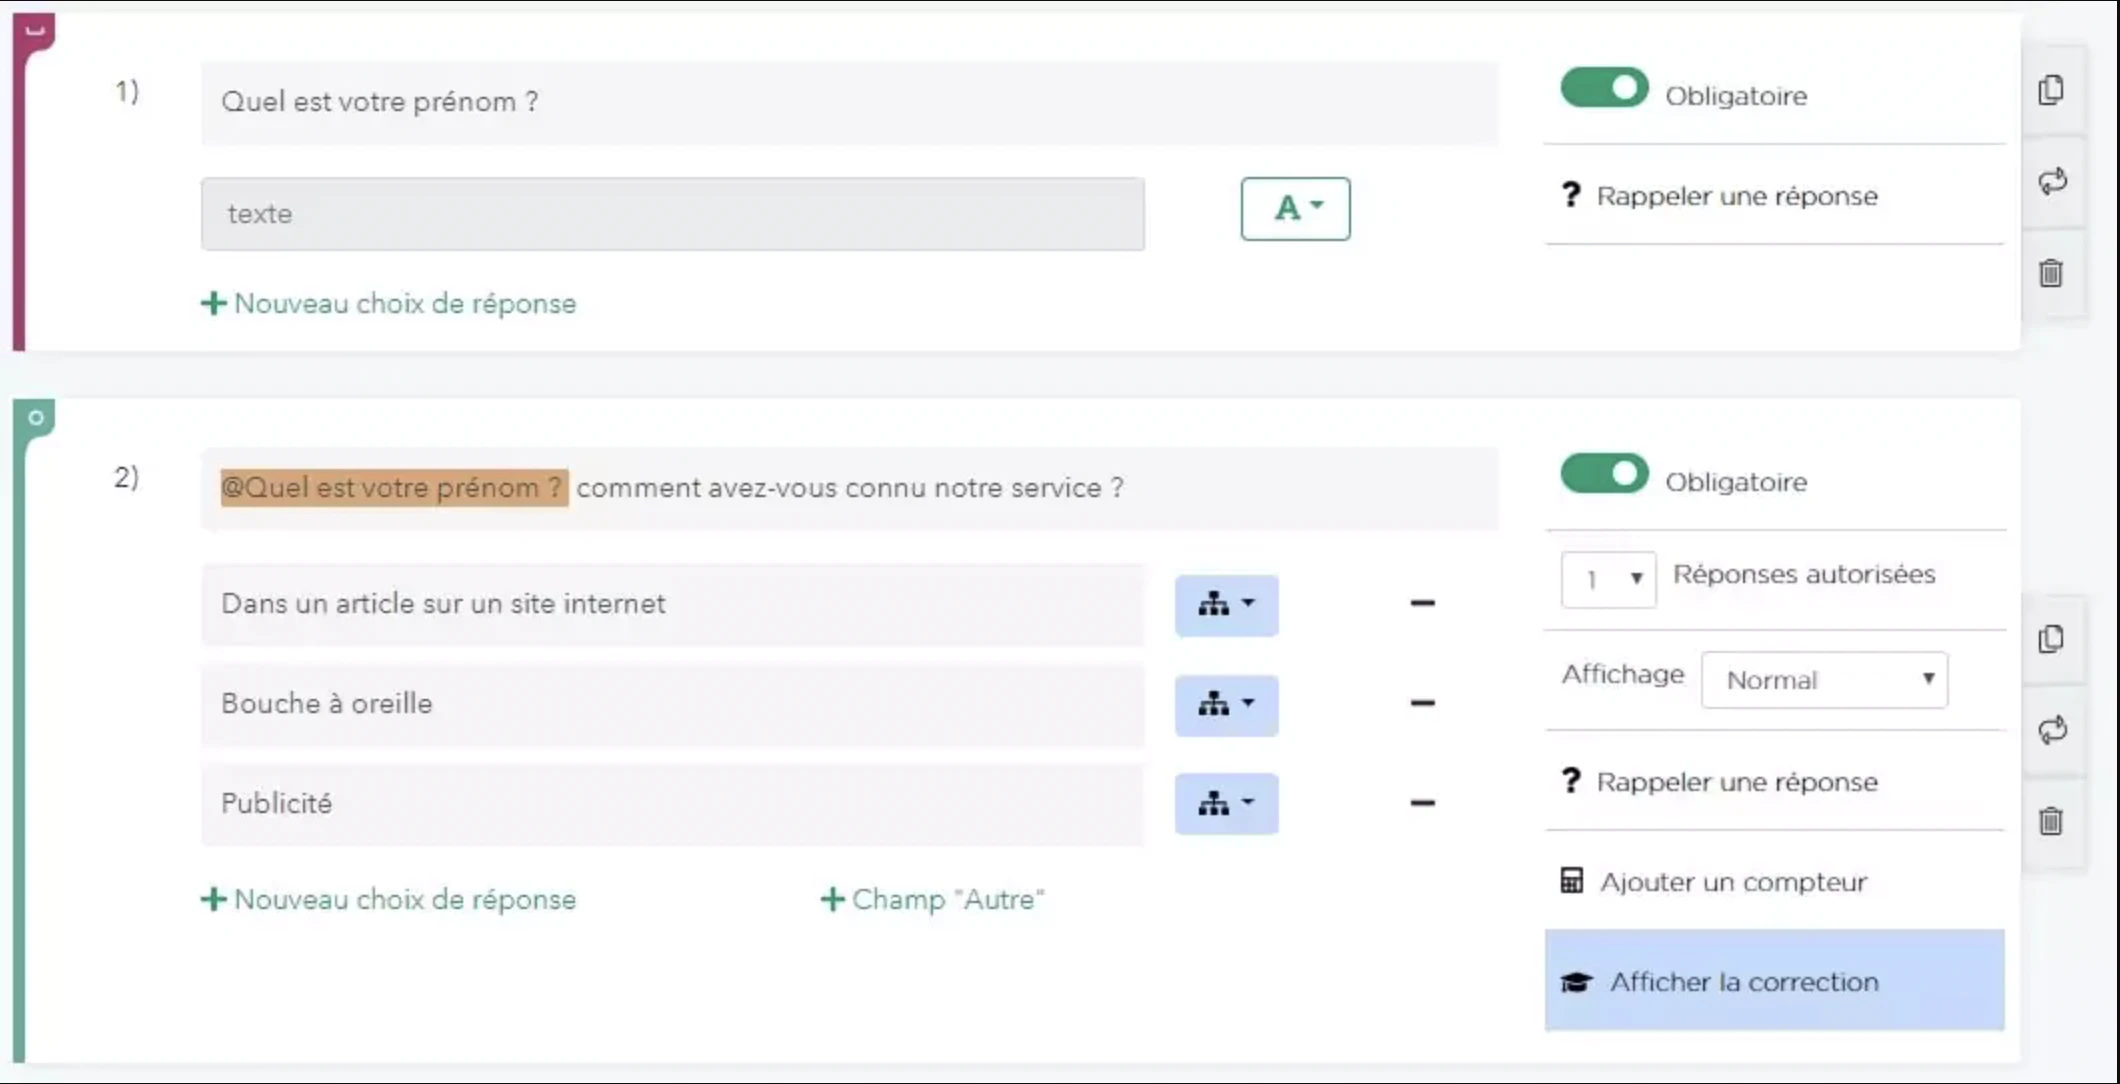Toggle Obligatoire switch for question 1
This screenshot has width=2120, height=1084.
tap(1604, 88)
